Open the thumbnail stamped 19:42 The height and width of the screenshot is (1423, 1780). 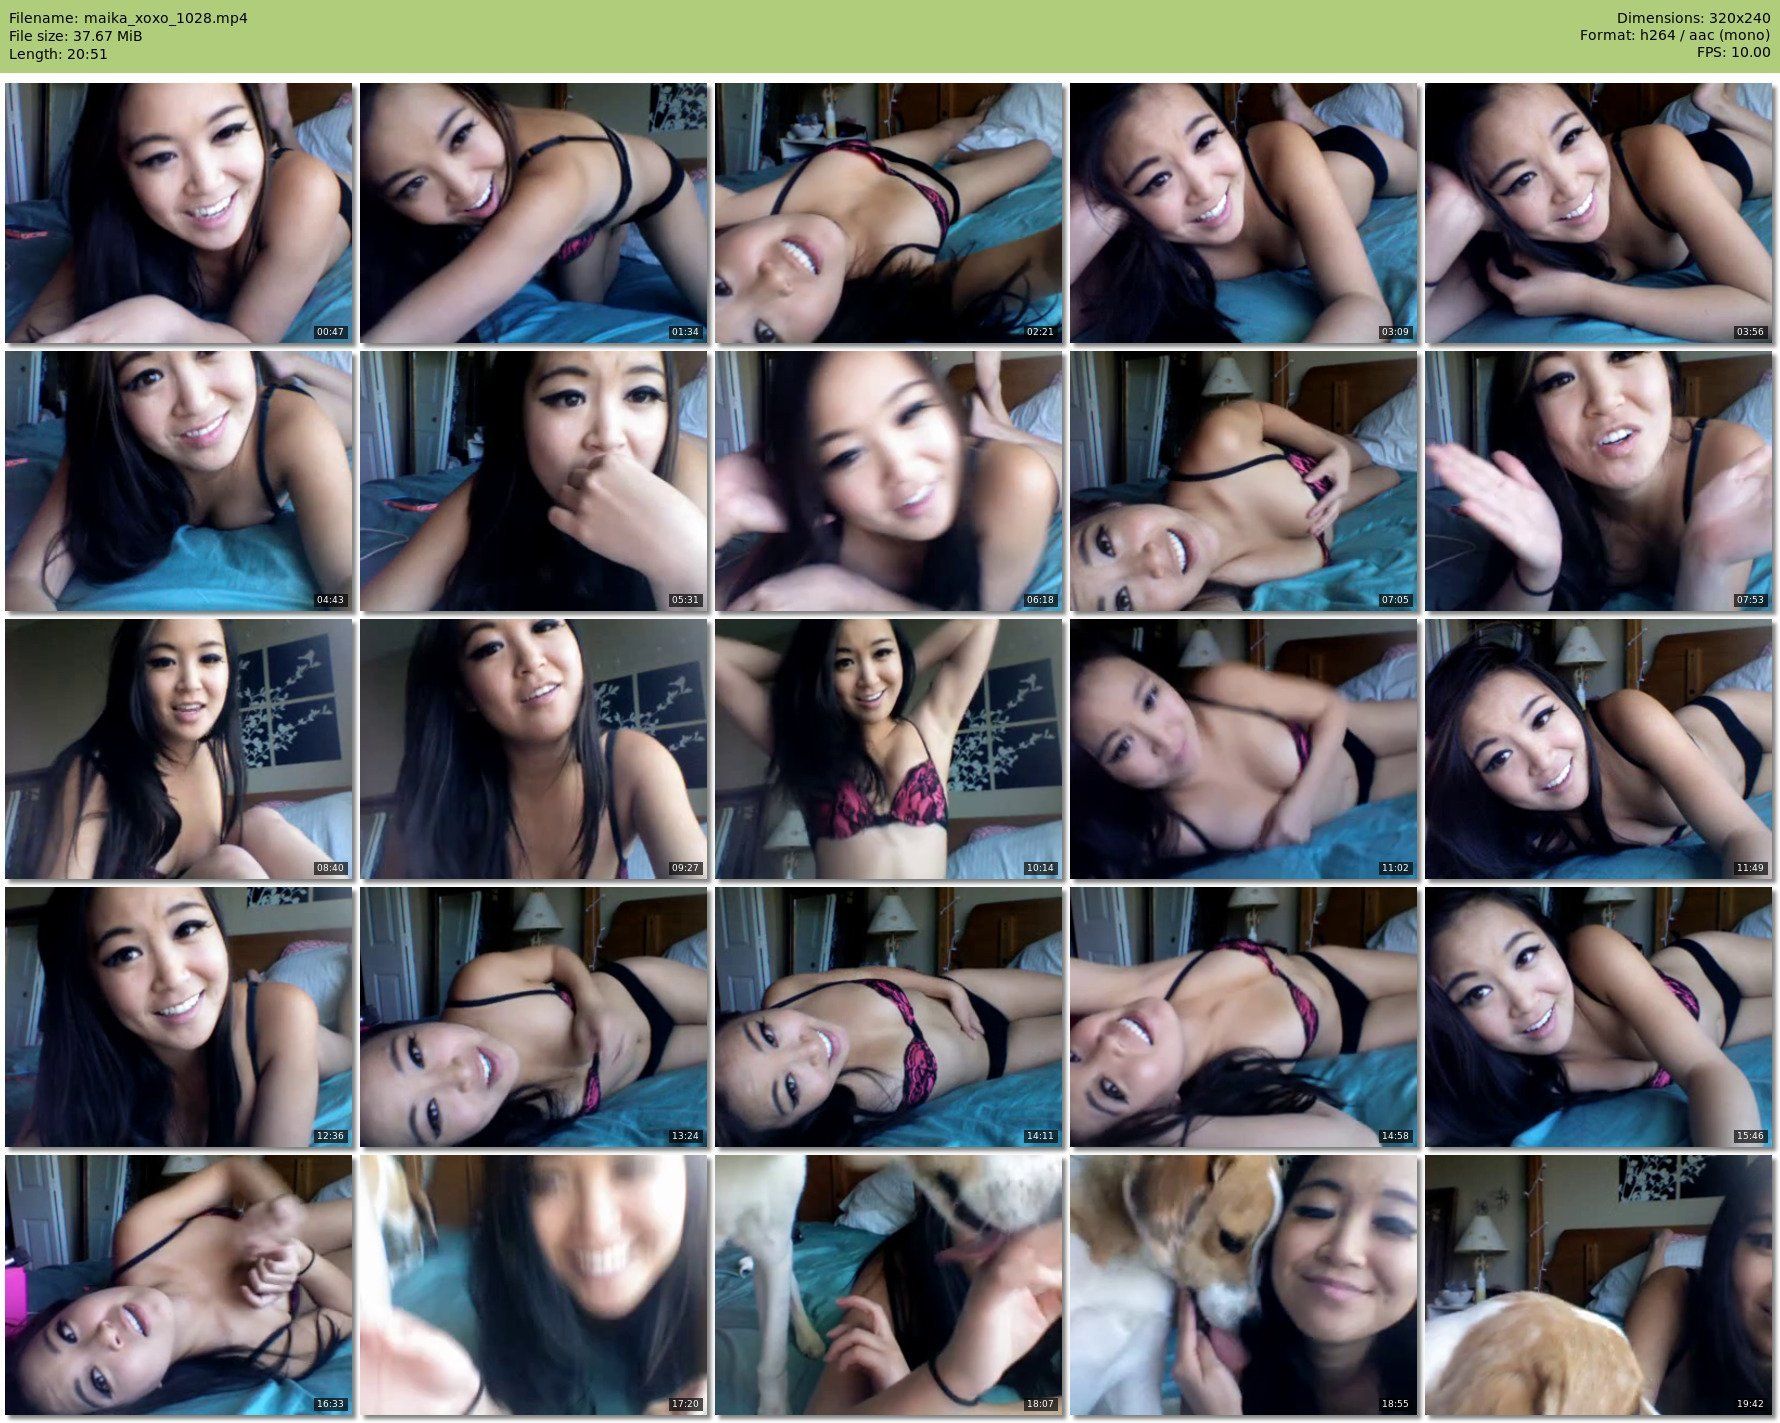click(x=1599, y=1285)
